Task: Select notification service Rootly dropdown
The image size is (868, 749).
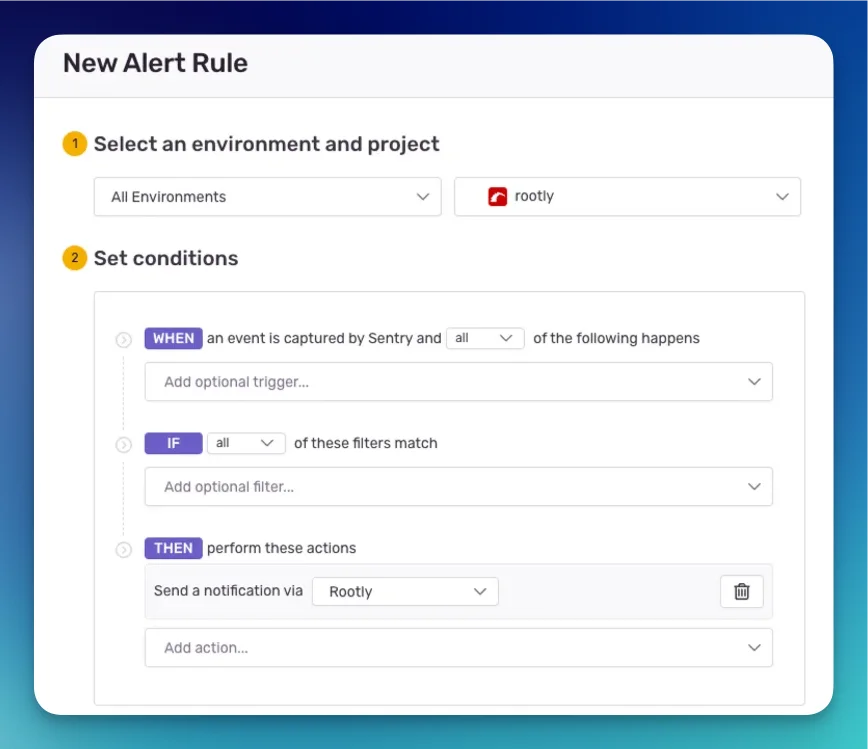Action: tap(405, 591)
